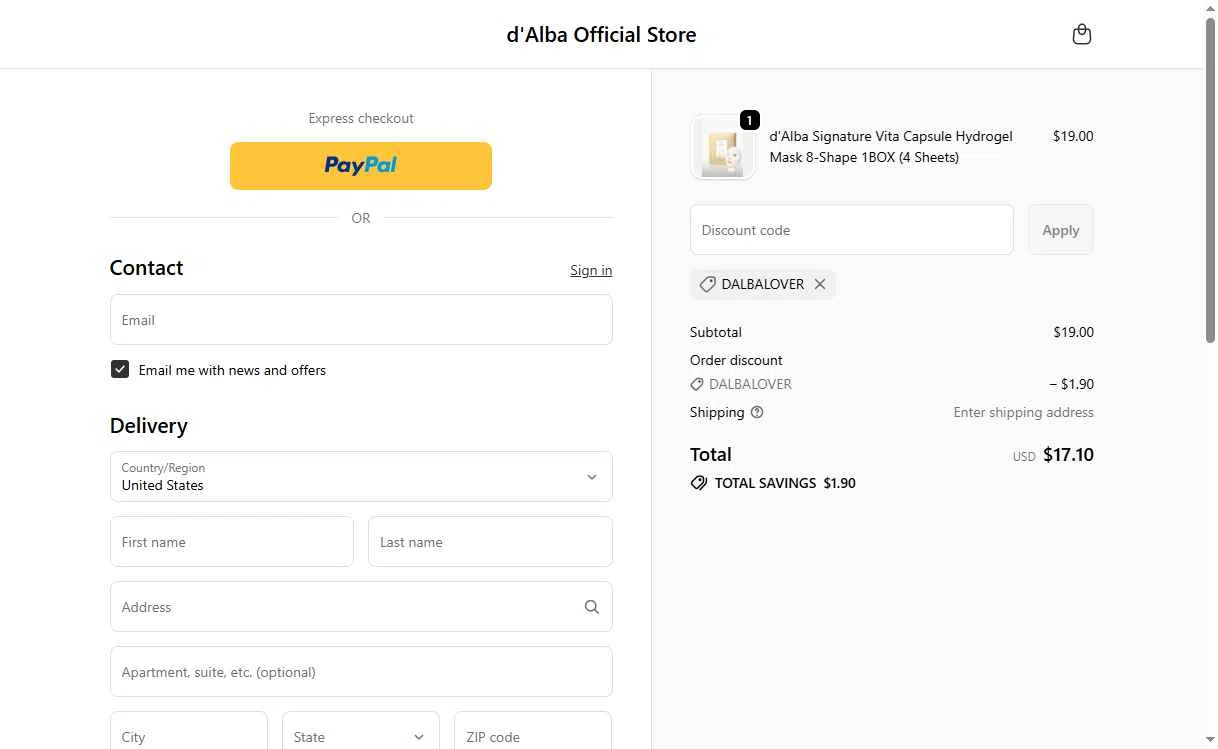Focus the First name field
The image size is (1218, 749).
tap(232, 542)
